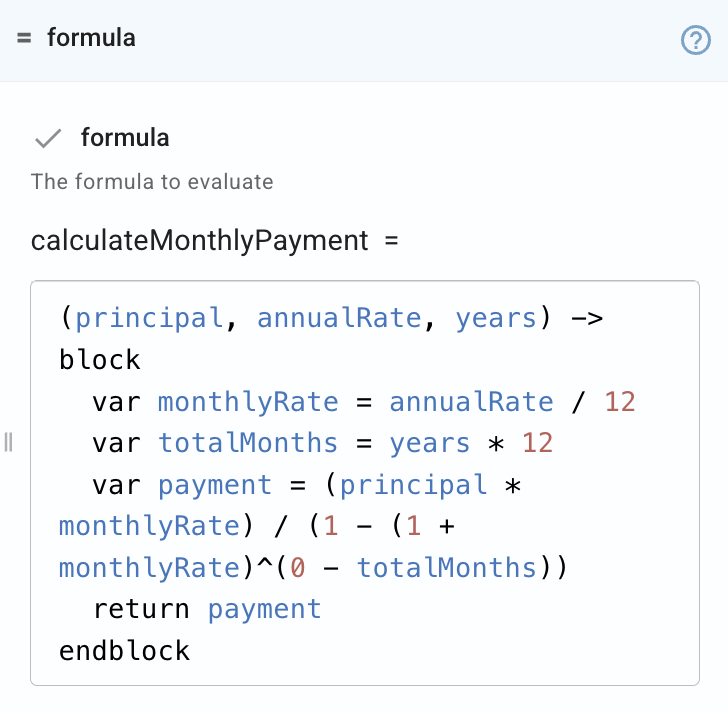Screen dimensions: 728x712
Task: Click "years" in the parameter list
Action: 496,318
